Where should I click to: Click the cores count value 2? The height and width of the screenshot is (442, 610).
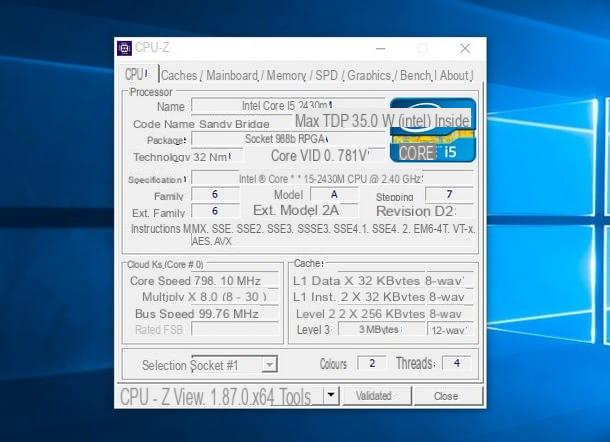[372, 363]
